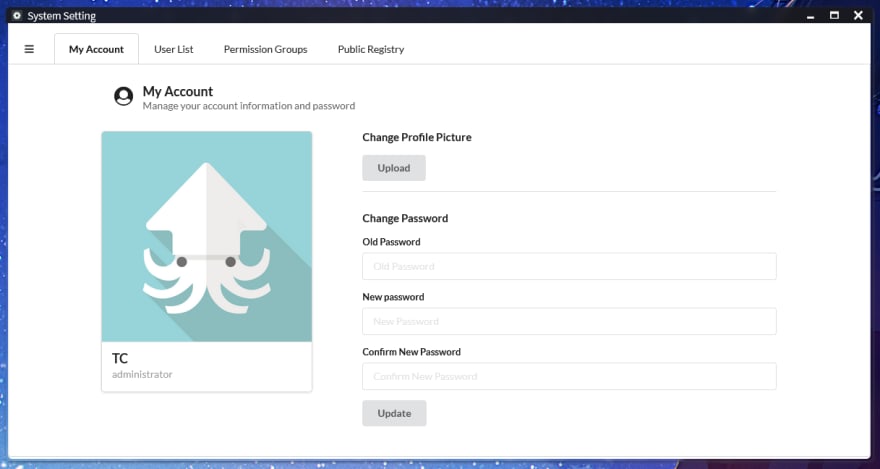Viewport: 880px width, 469px height.
Task: Switch to the Public Registry tab
Action: 371,49
